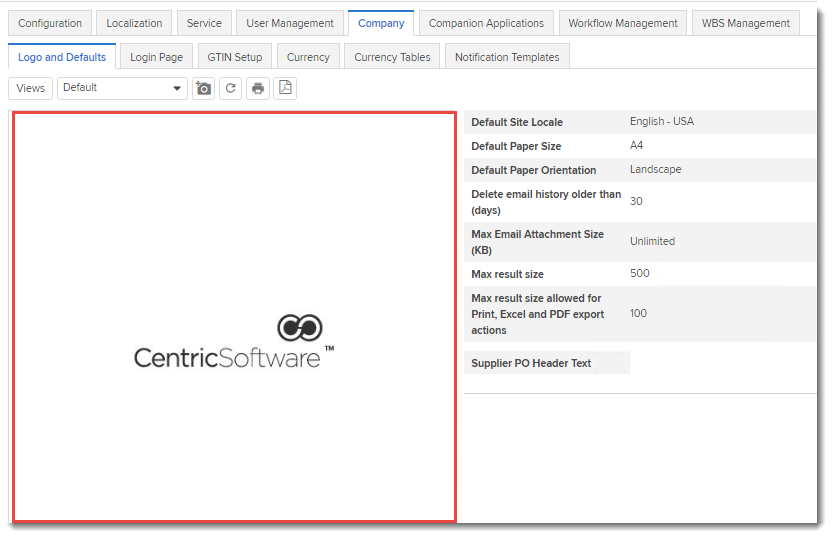The width and height of the screenshot is (832, 538).
Task: Go to Notification Templates subtab
Action: click(507, 57)
